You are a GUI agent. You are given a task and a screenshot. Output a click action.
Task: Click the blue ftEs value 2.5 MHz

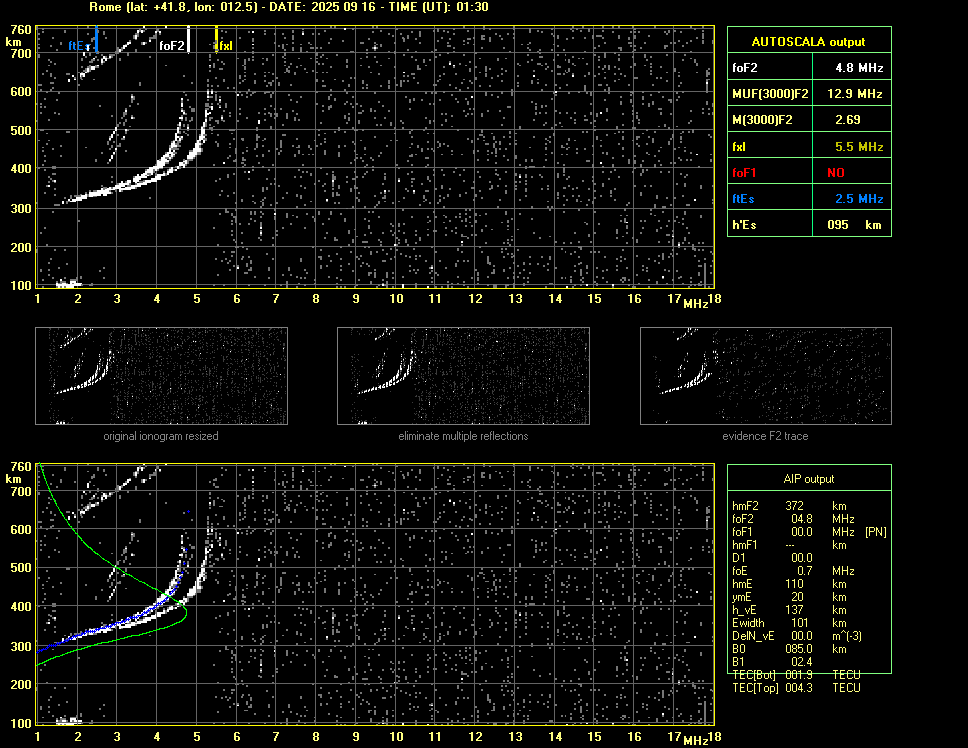pyautogui.click(x=859, y=199)
